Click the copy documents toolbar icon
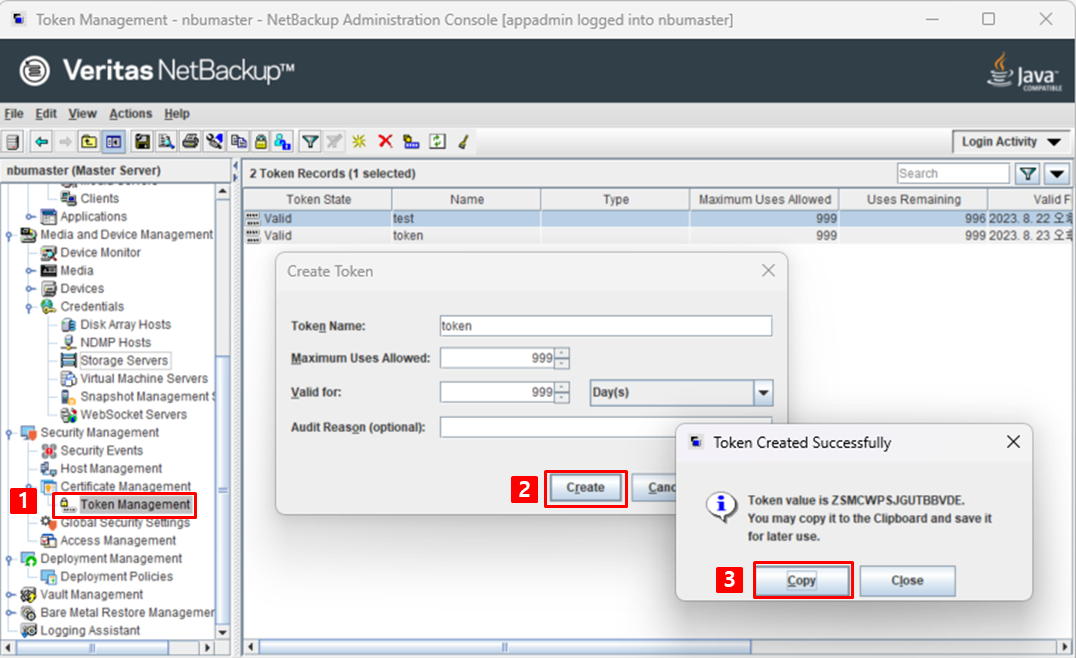This screenshot has height=658, width=1076. pos(238,142)
